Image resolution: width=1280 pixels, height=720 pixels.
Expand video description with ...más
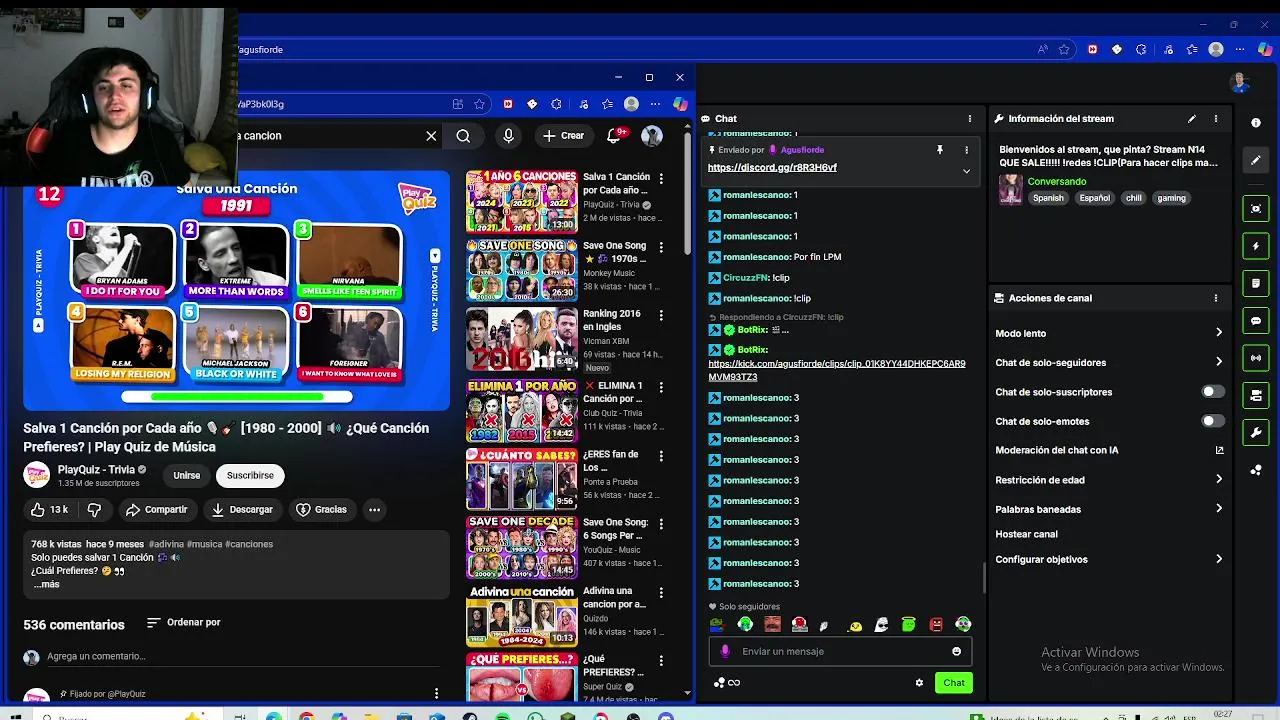(x=46, y=584)
